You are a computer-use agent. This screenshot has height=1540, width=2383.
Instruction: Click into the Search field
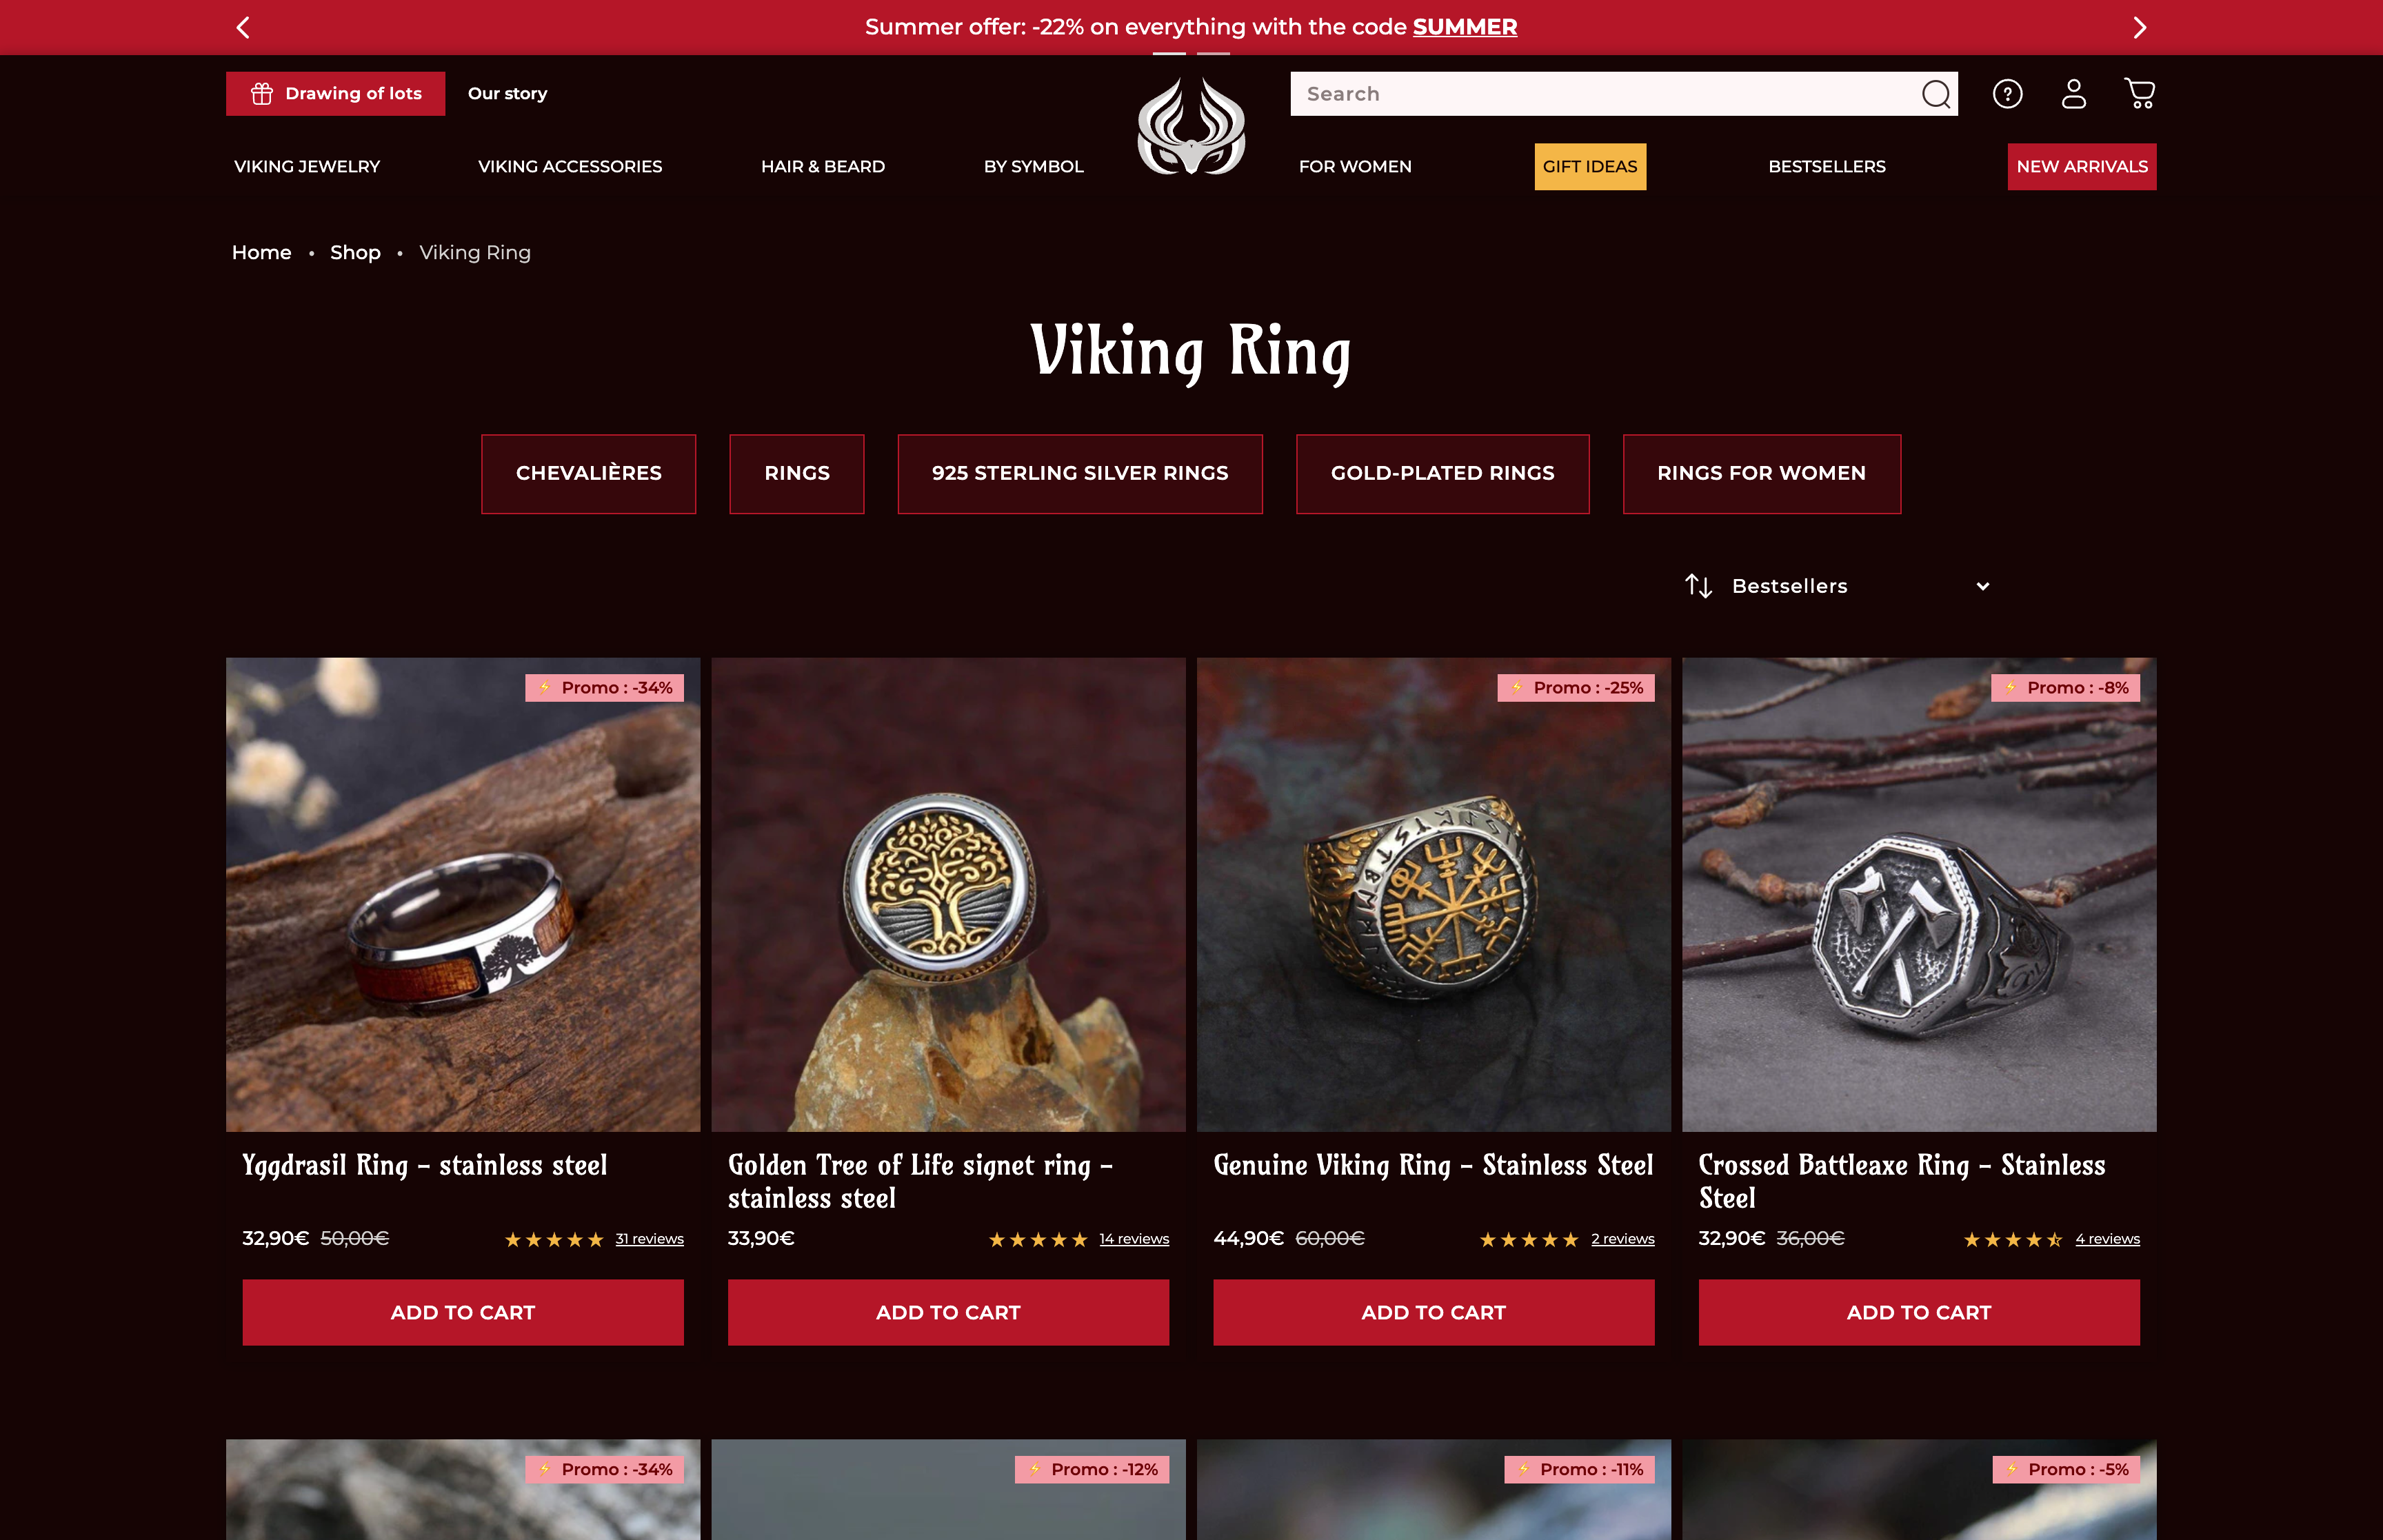pyautogui.click(x=1605, y=94)
